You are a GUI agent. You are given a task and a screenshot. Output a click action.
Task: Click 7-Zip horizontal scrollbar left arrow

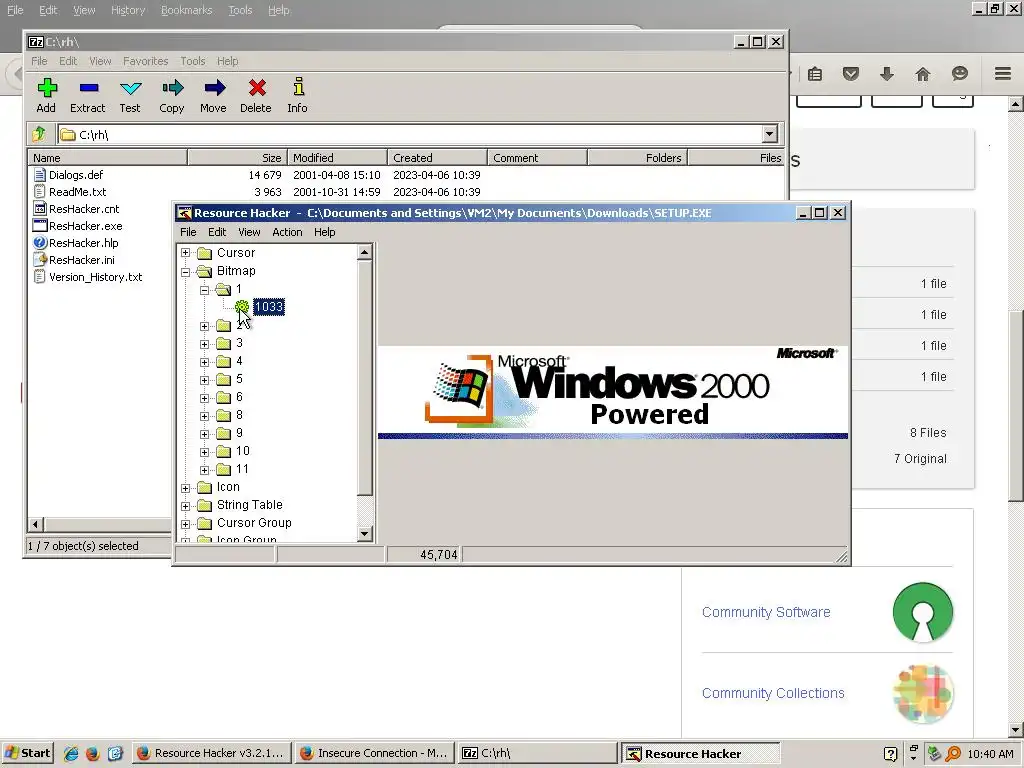pyautogui.click(x=36, y=524)
